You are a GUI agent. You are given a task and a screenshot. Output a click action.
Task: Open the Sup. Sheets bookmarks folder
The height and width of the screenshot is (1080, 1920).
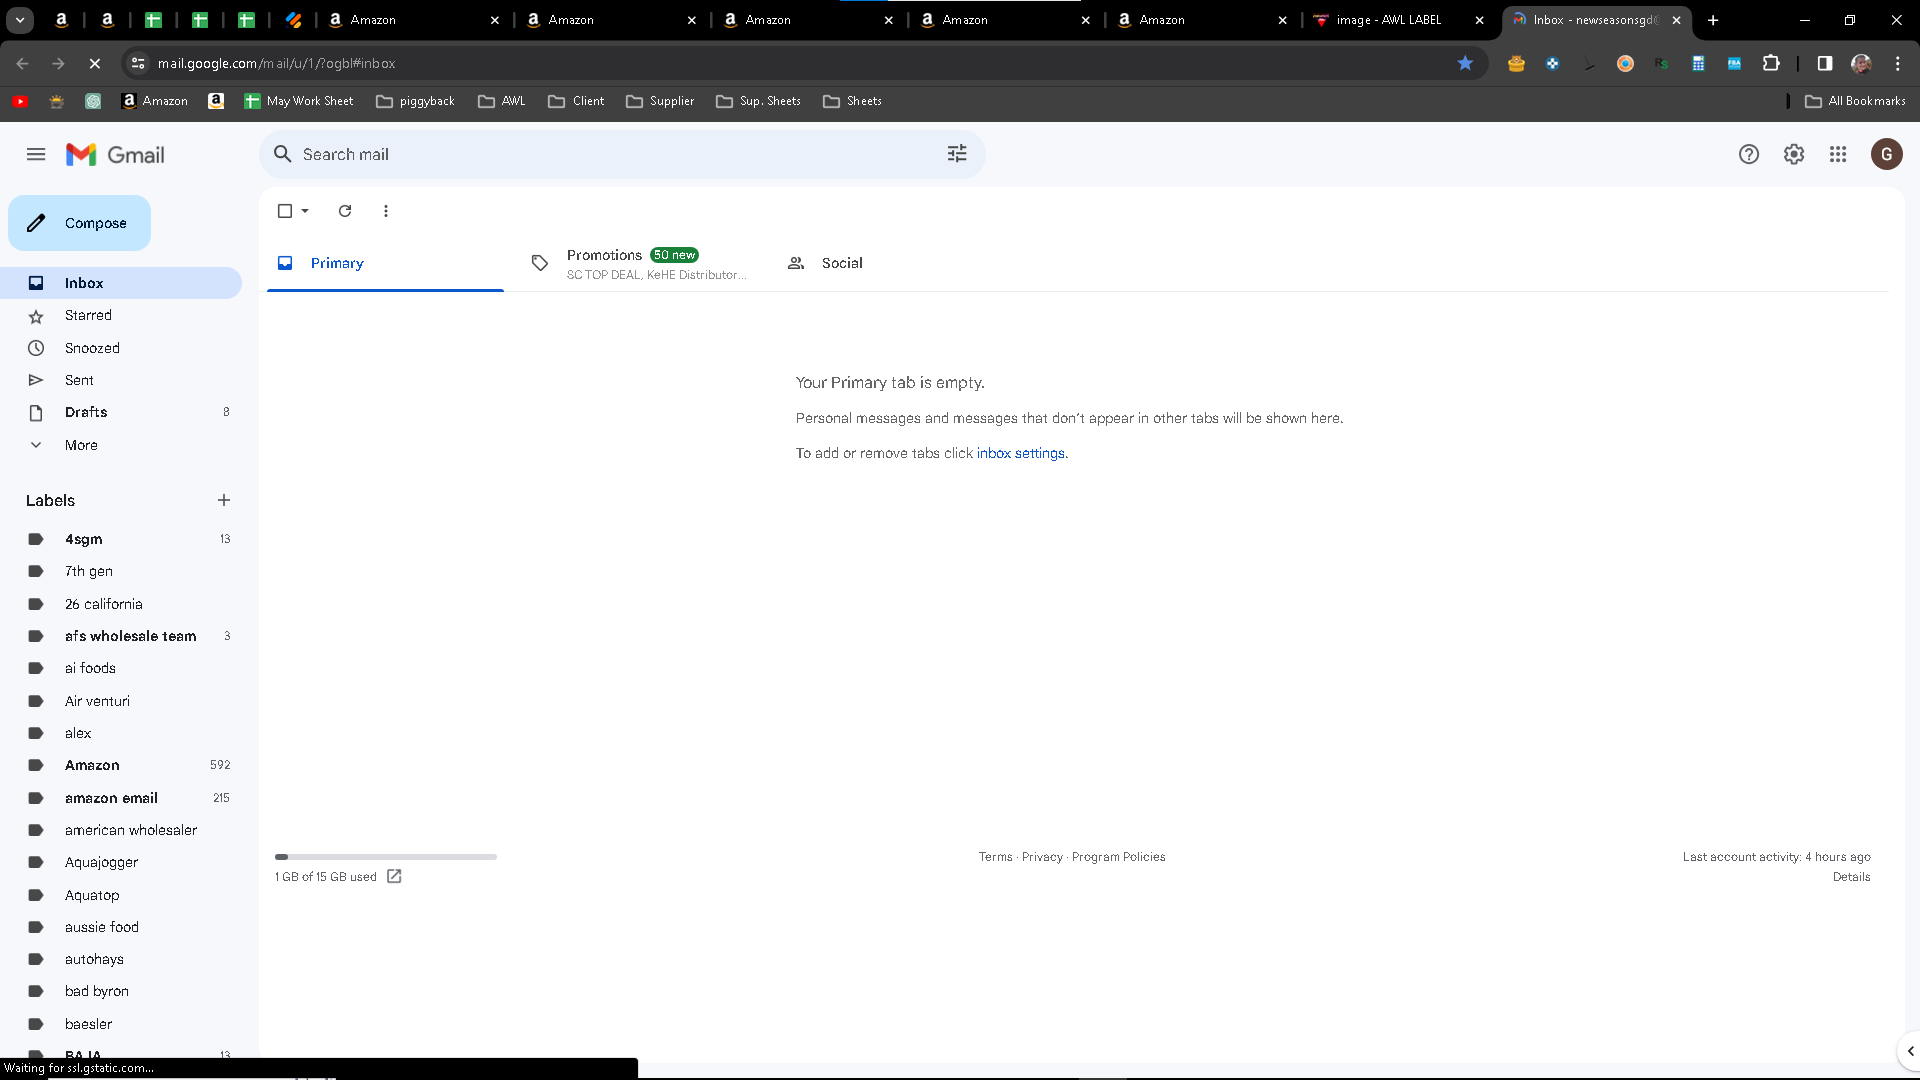(759, 101)
